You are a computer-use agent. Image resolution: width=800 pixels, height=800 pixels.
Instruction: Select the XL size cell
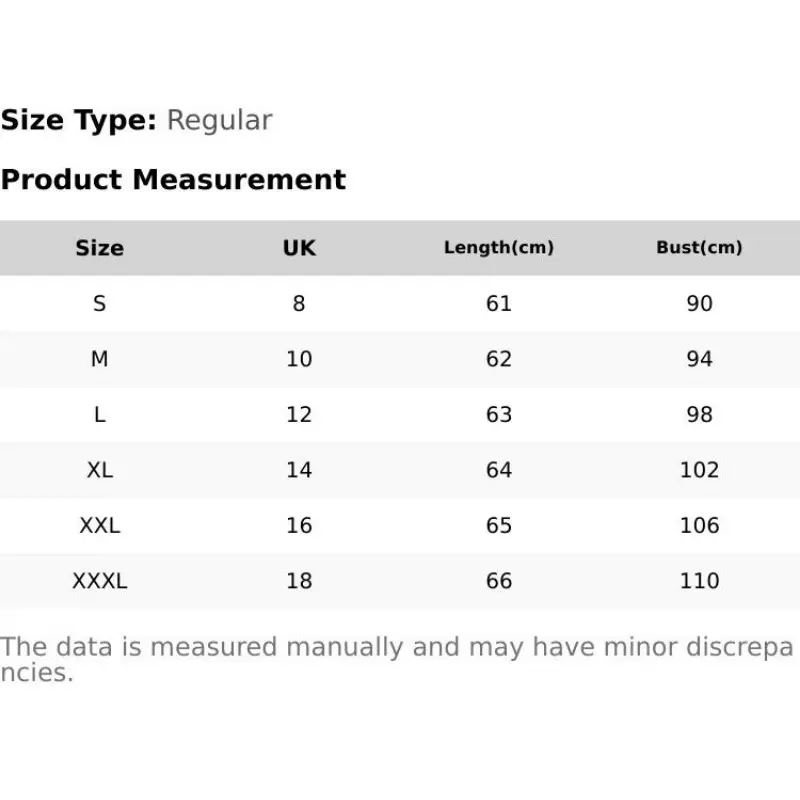(x=99, y=470)
